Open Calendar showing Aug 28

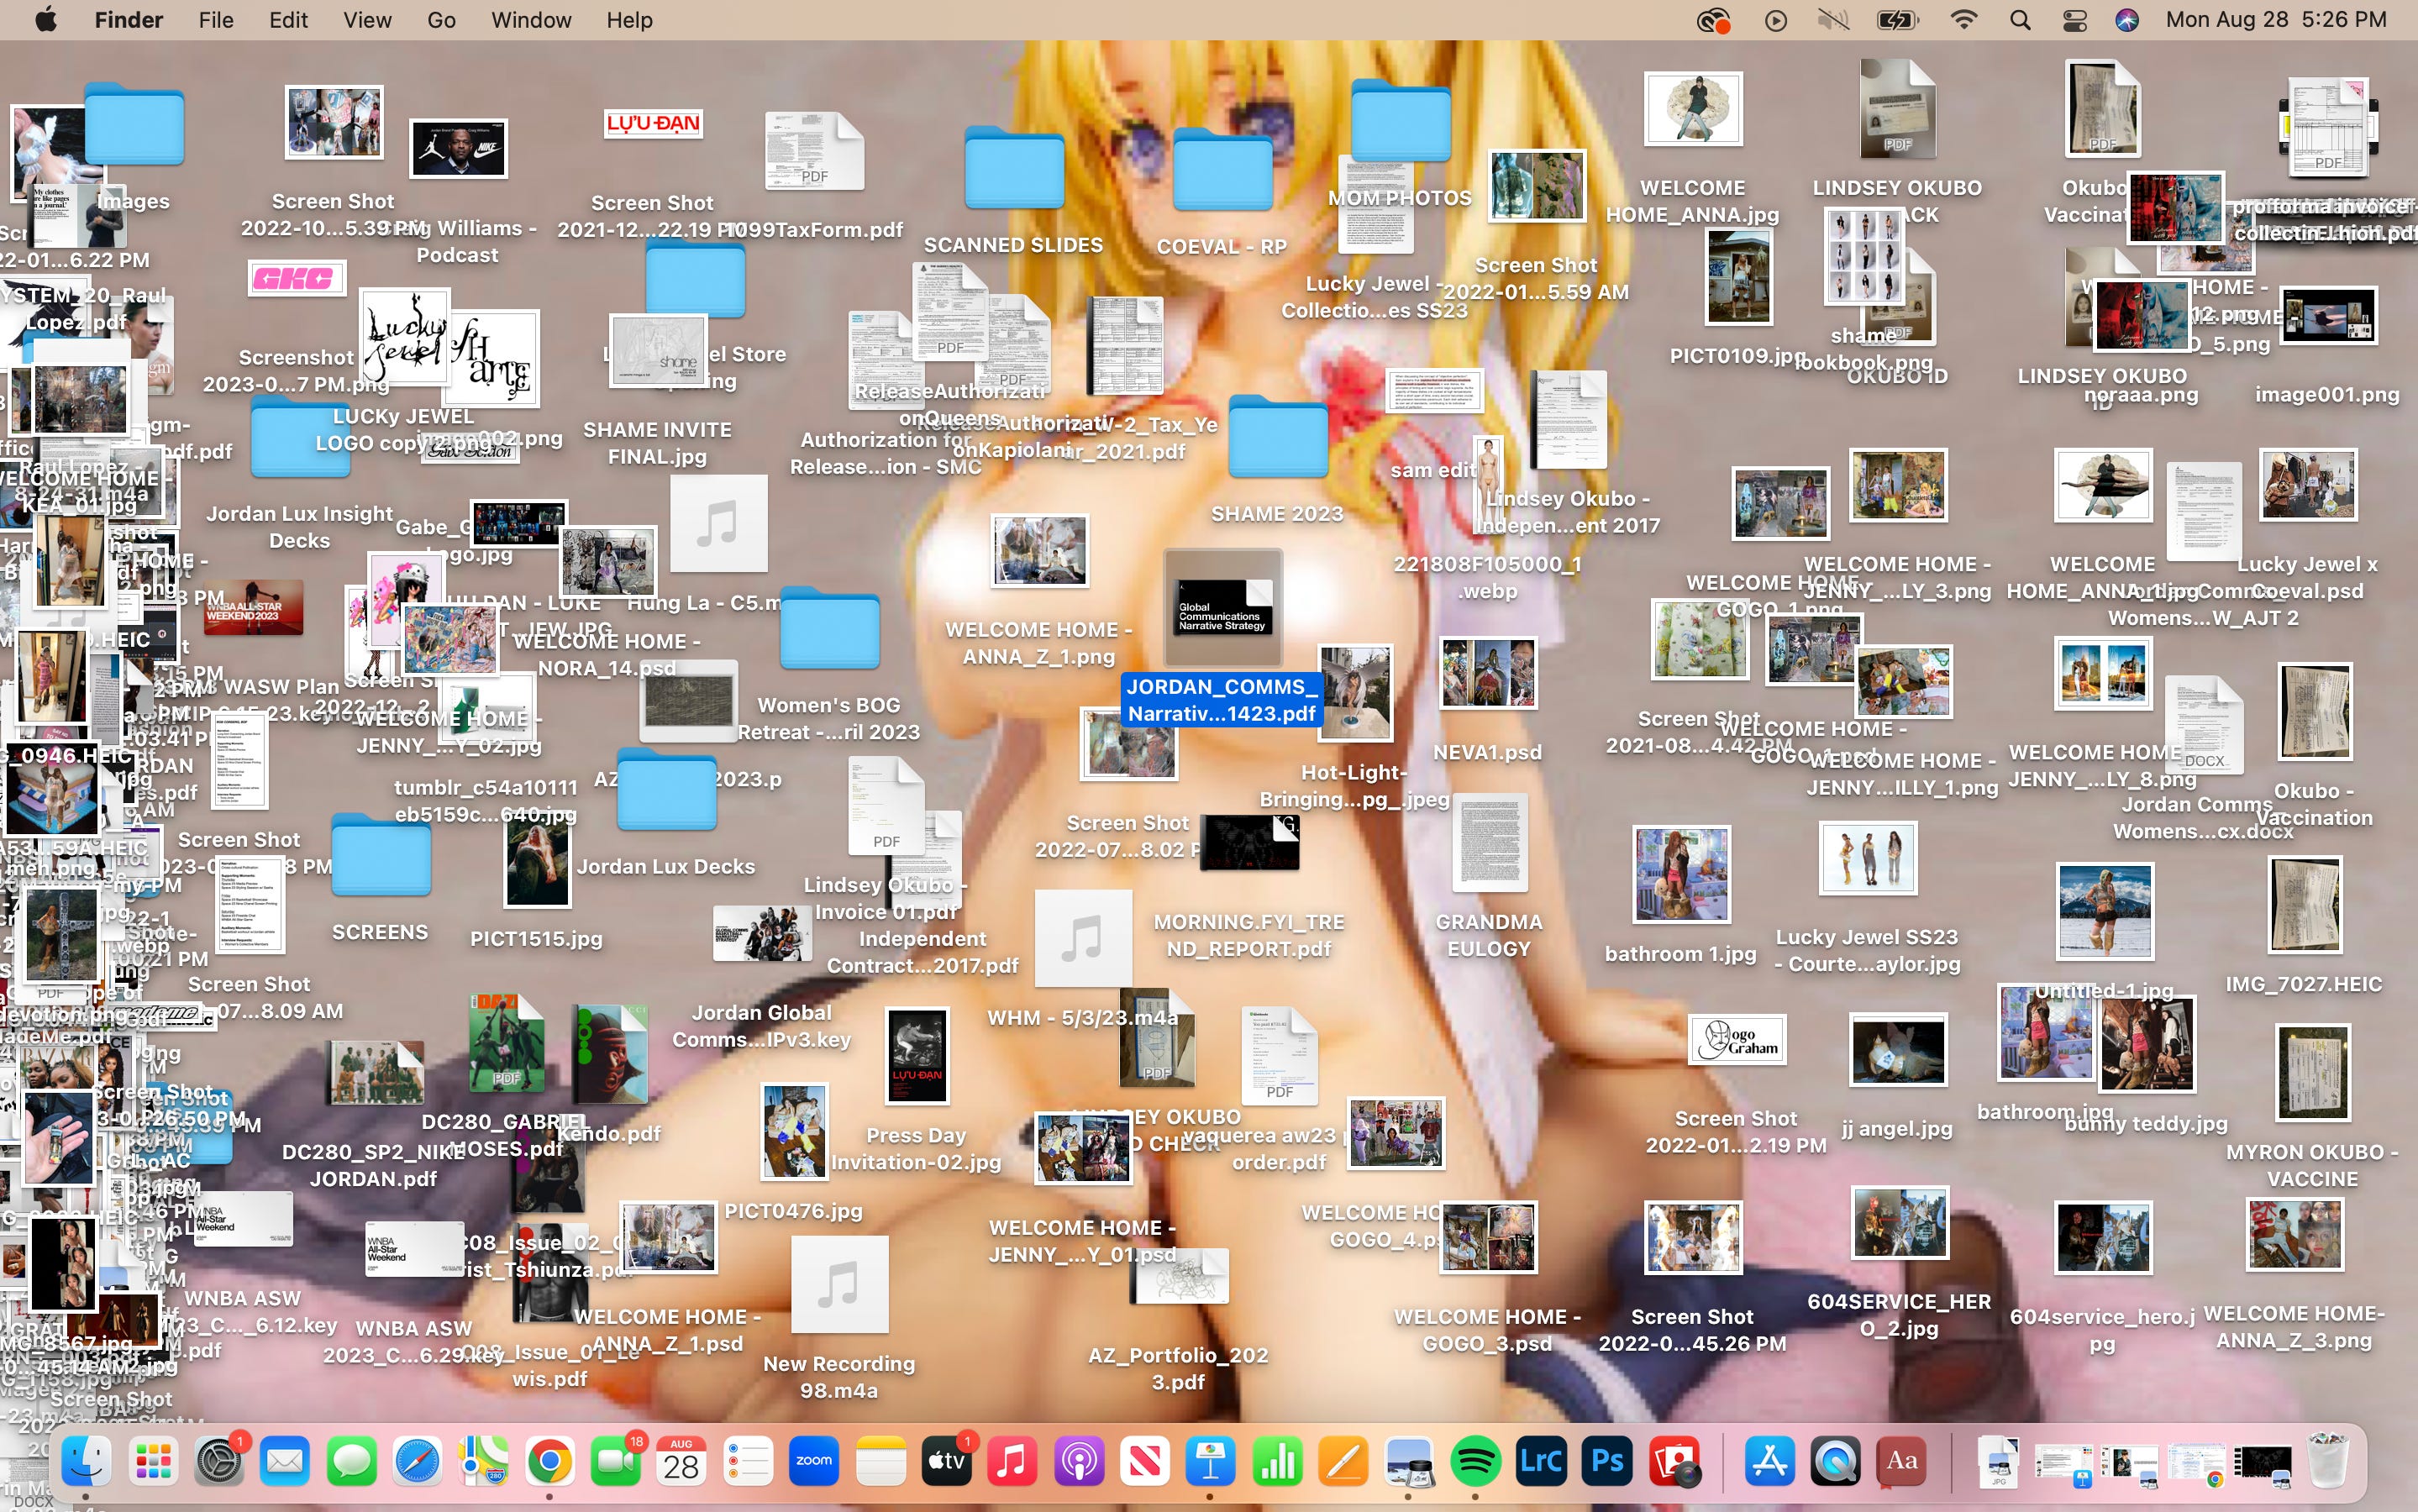pos(682,1462)
